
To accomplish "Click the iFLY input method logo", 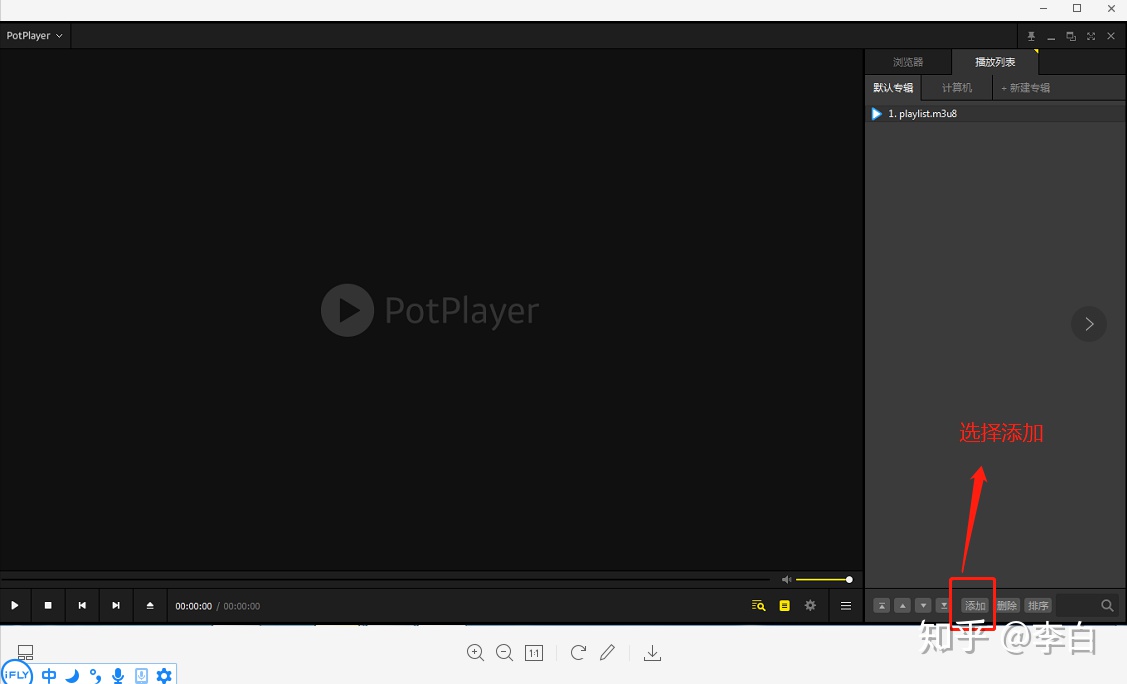I will [x=16, y=675].
